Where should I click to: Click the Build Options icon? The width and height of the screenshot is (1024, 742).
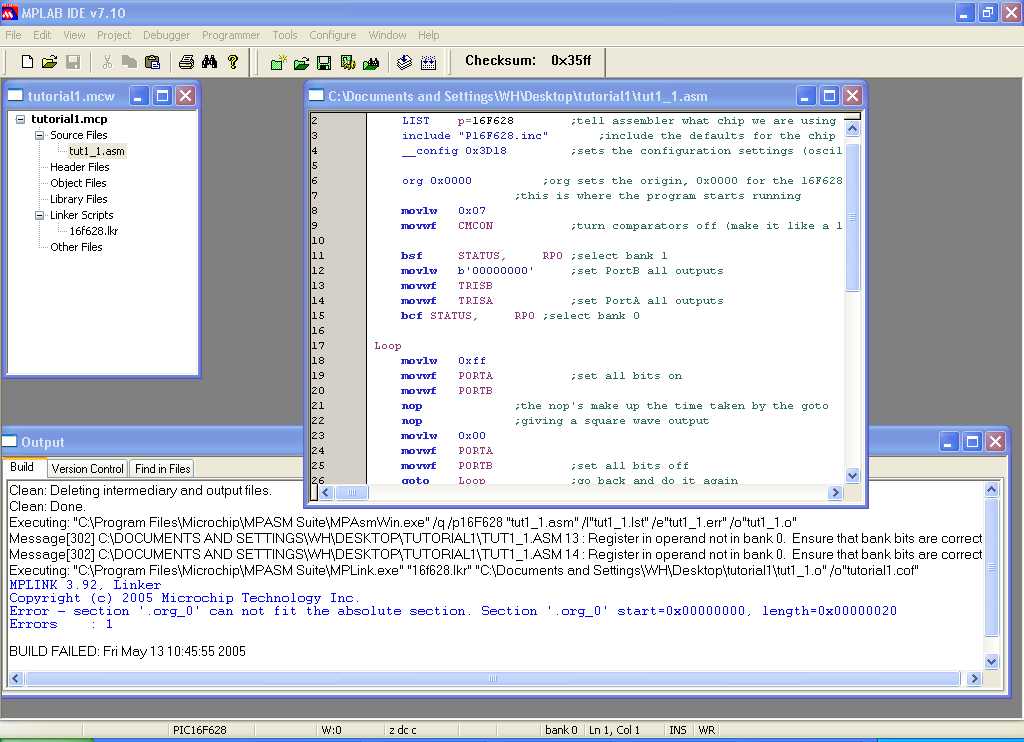click(x=347, y=63)
